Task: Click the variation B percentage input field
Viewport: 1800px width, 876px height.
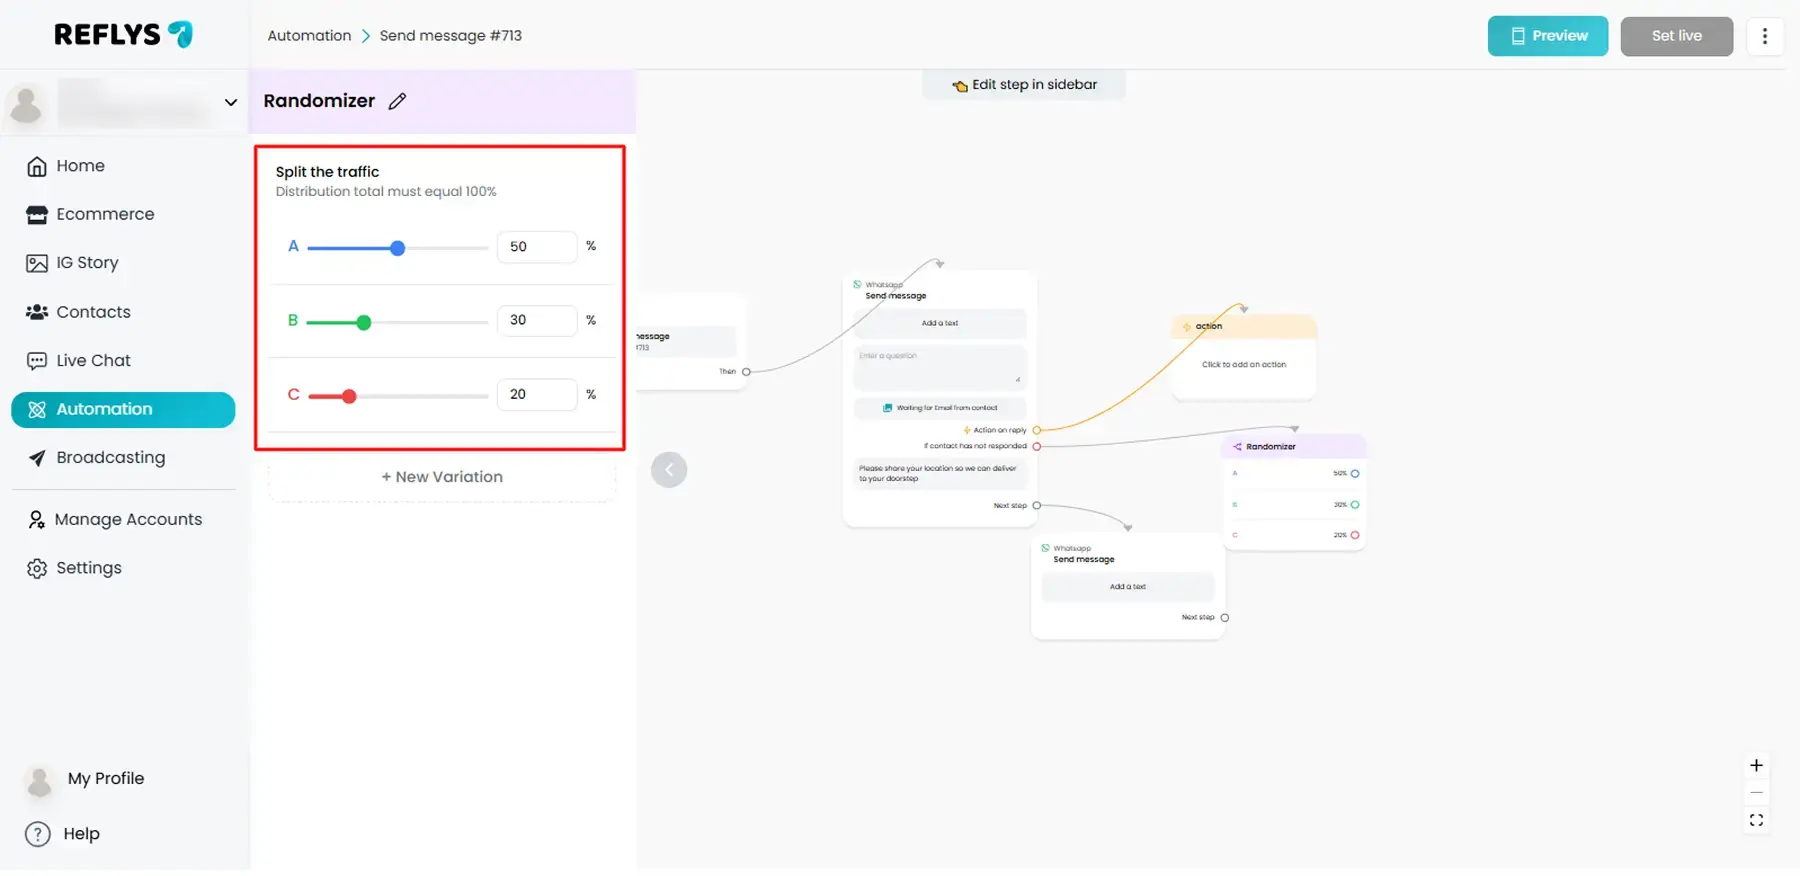Action: 536,321
